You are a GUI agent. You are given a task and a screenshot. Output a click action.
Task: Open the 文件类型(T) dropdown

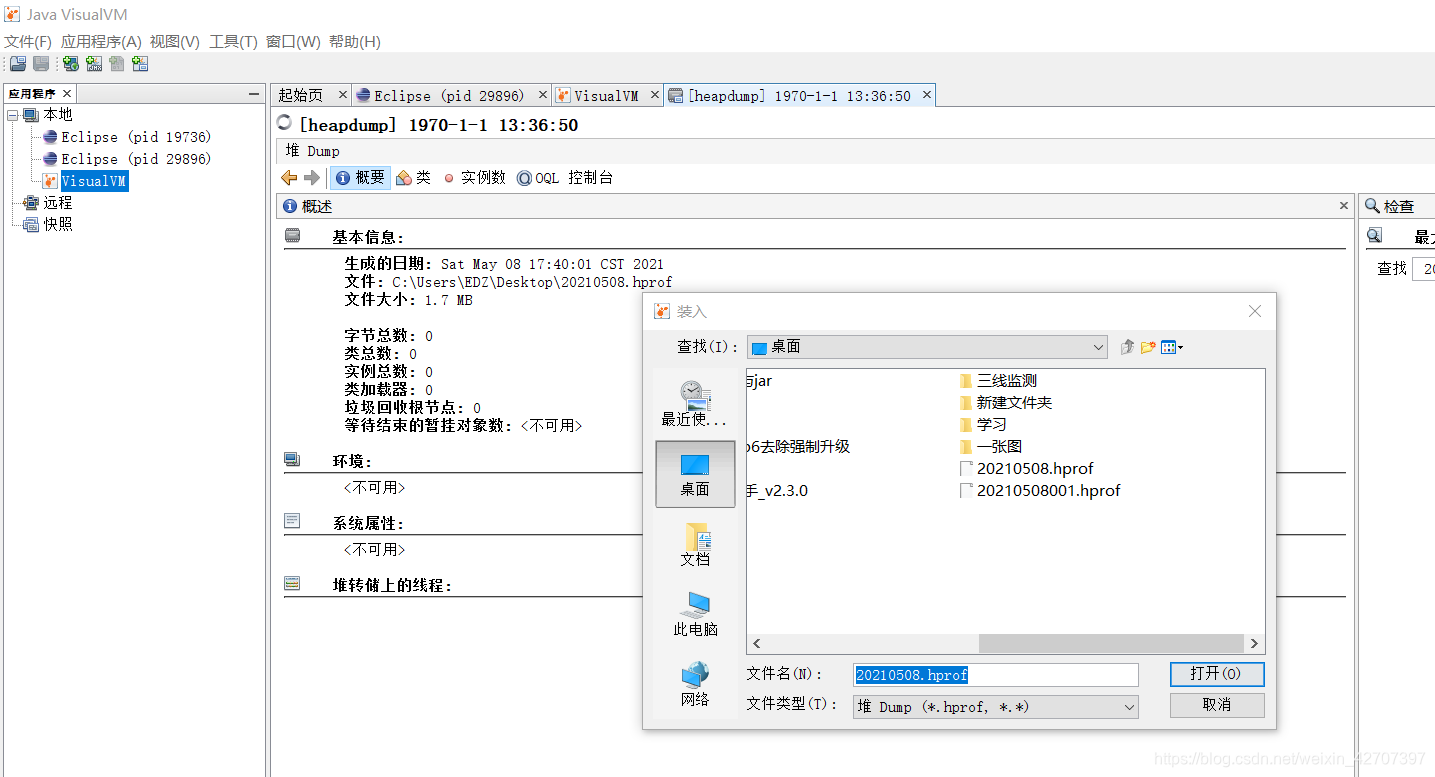(x=996, y=707)
